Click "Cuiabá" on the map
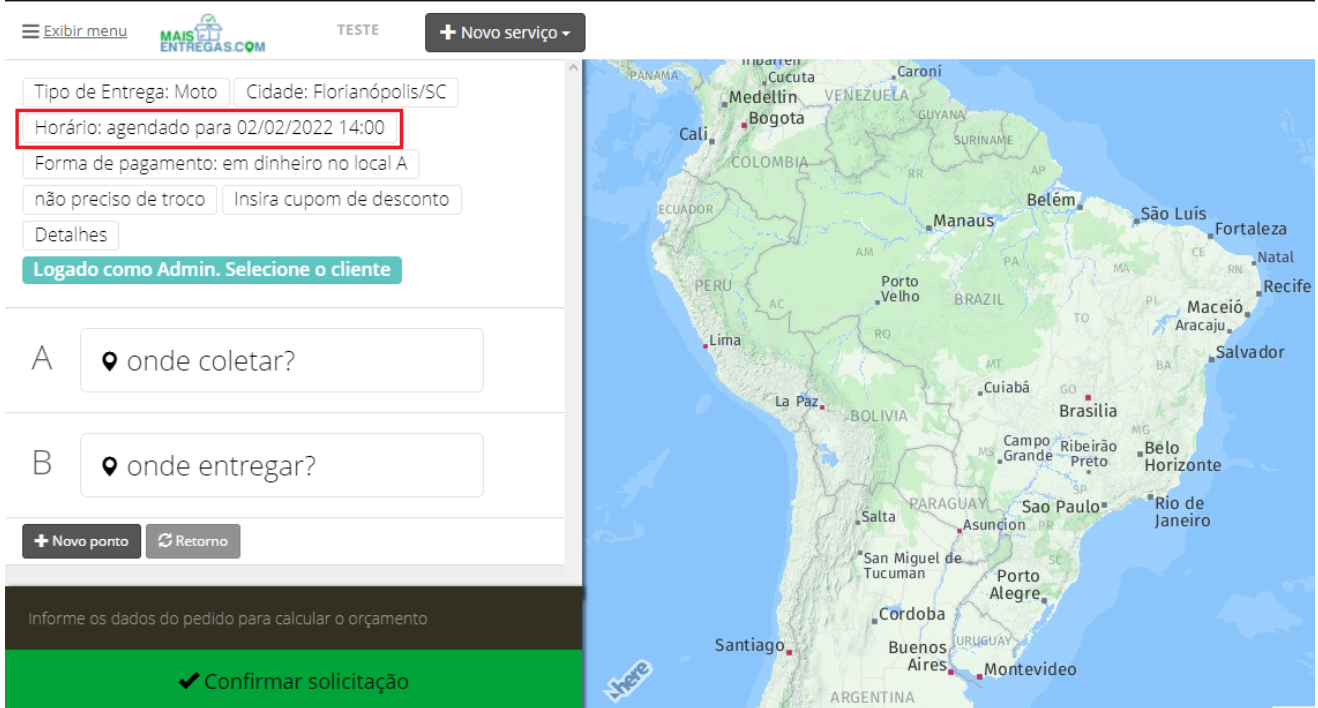Screen dimensions: 1318x708 point(1006,387)
